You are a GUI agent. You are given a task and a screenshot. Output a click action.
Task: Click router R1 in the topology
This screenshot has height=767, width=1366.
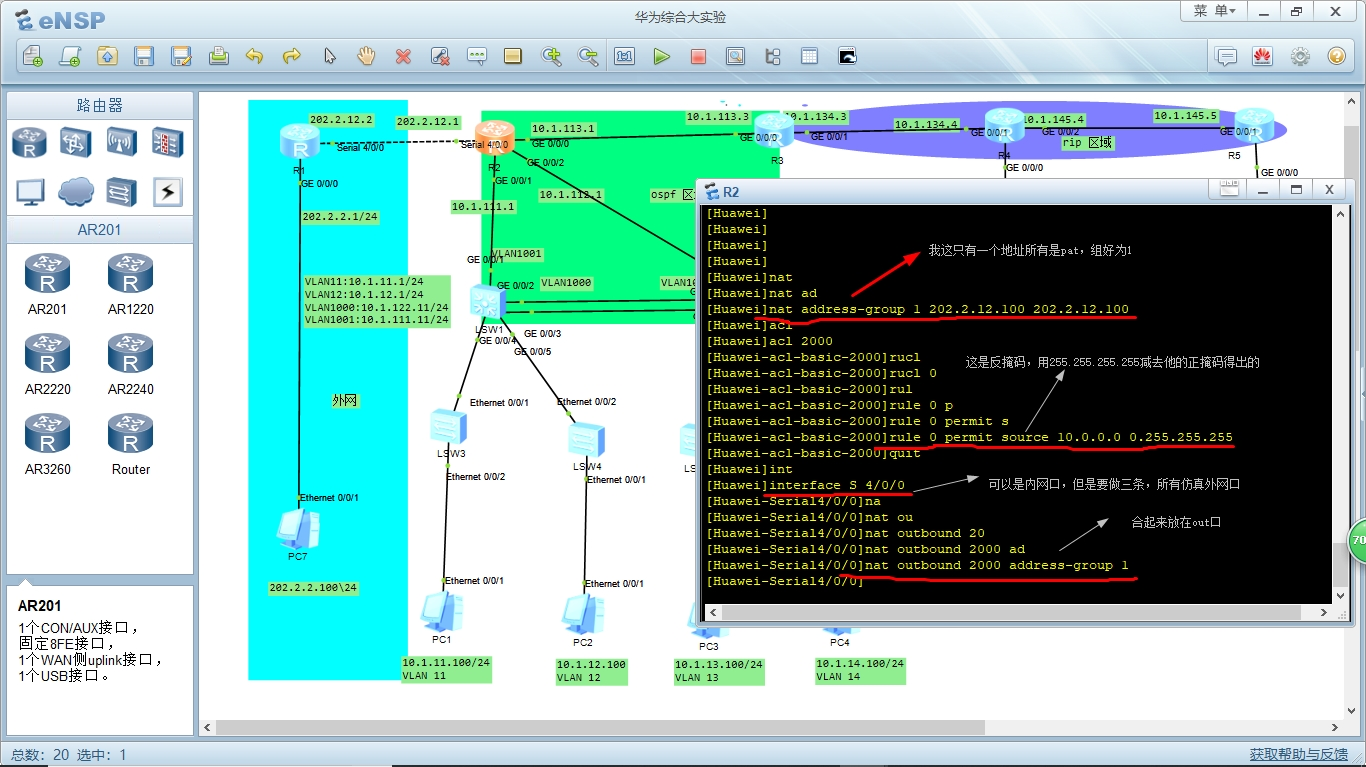tap(299, 141)
